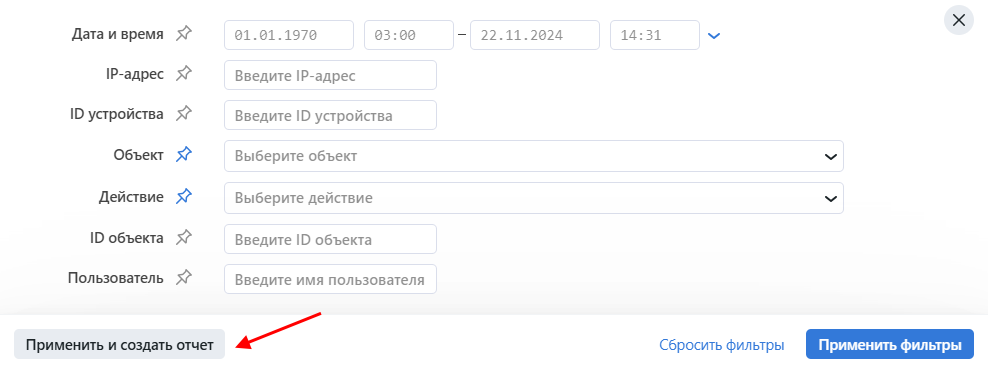Click the start date field 01.01.1970

[x=289, y=35]
